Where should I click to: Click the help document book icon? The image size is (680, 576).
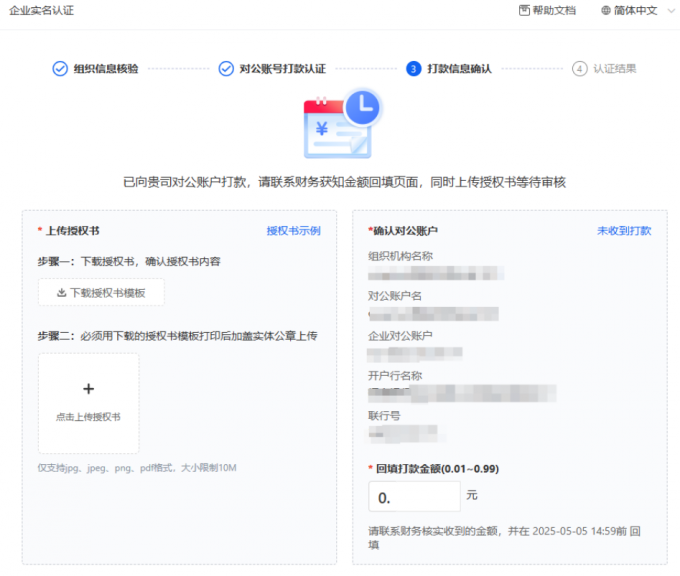click(x=524, y=10)
